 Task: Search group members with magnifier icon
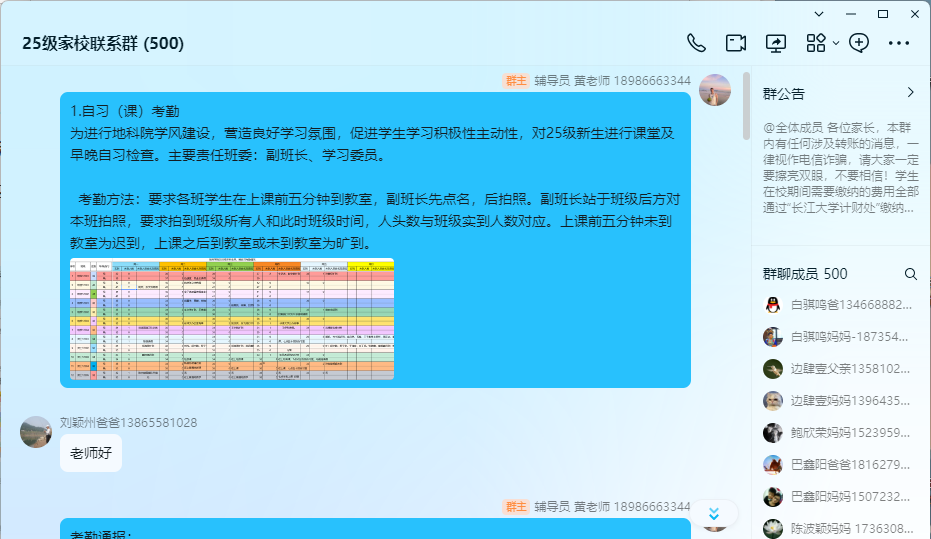point(910,274)
